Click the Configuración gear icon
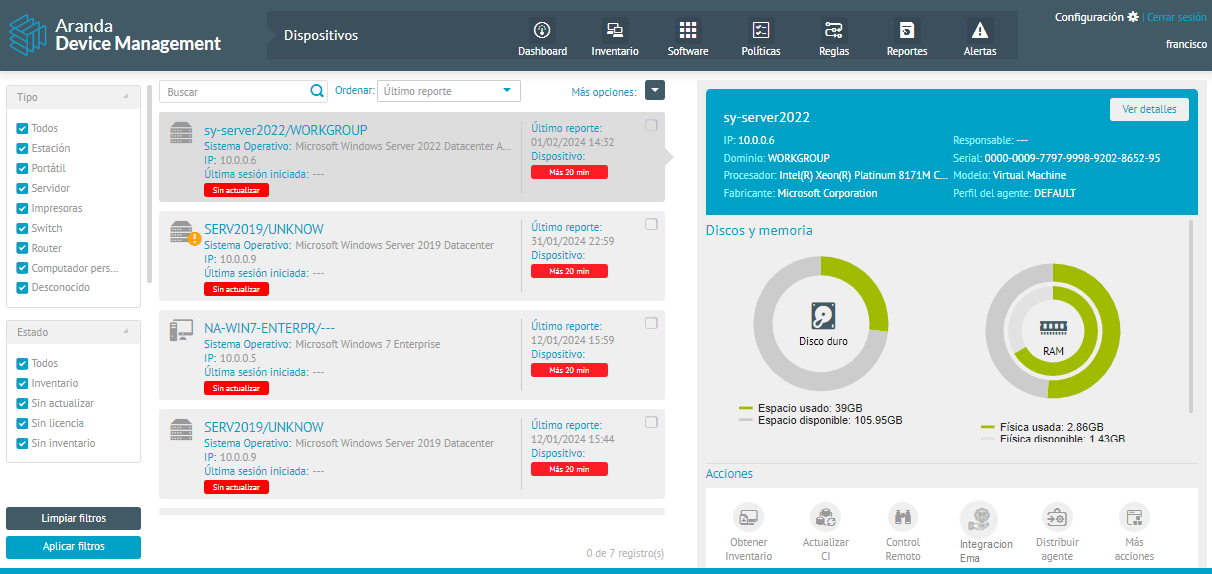This screenshot has height=574, width=1212. point(1133,17)
